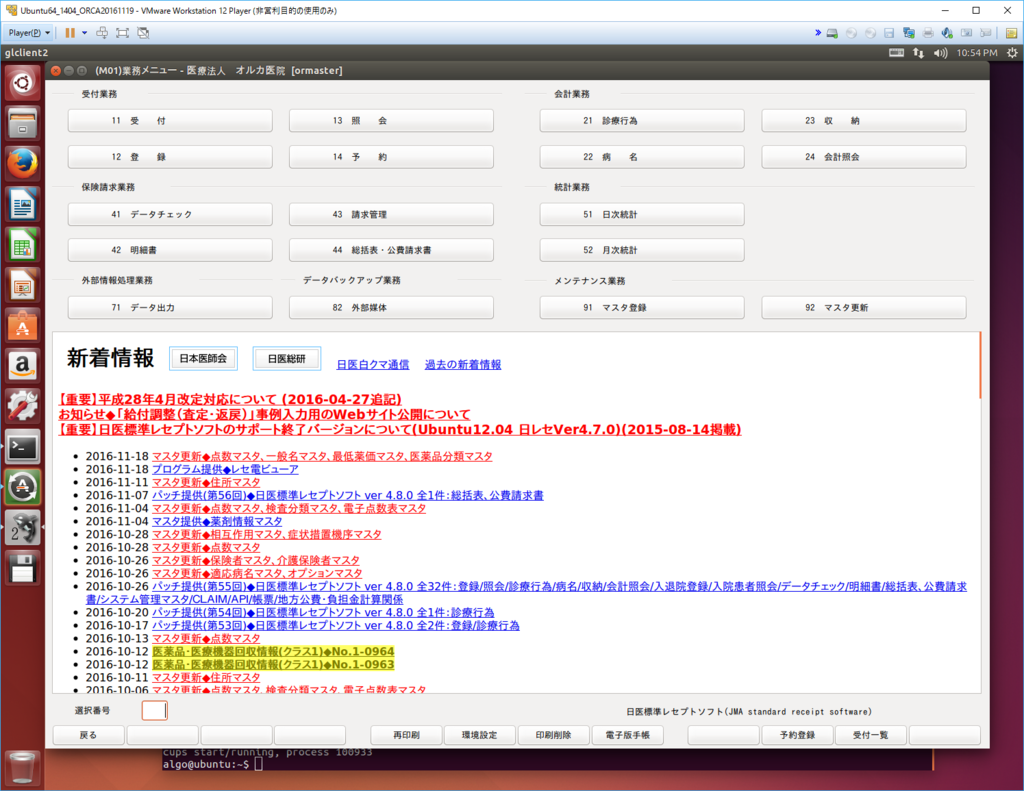The height and width of the screenshot is (791, 1024).
Task: Open 2016-11-04 マスタ提供 薬剤情報マスタ link
Action: point(217,521)
